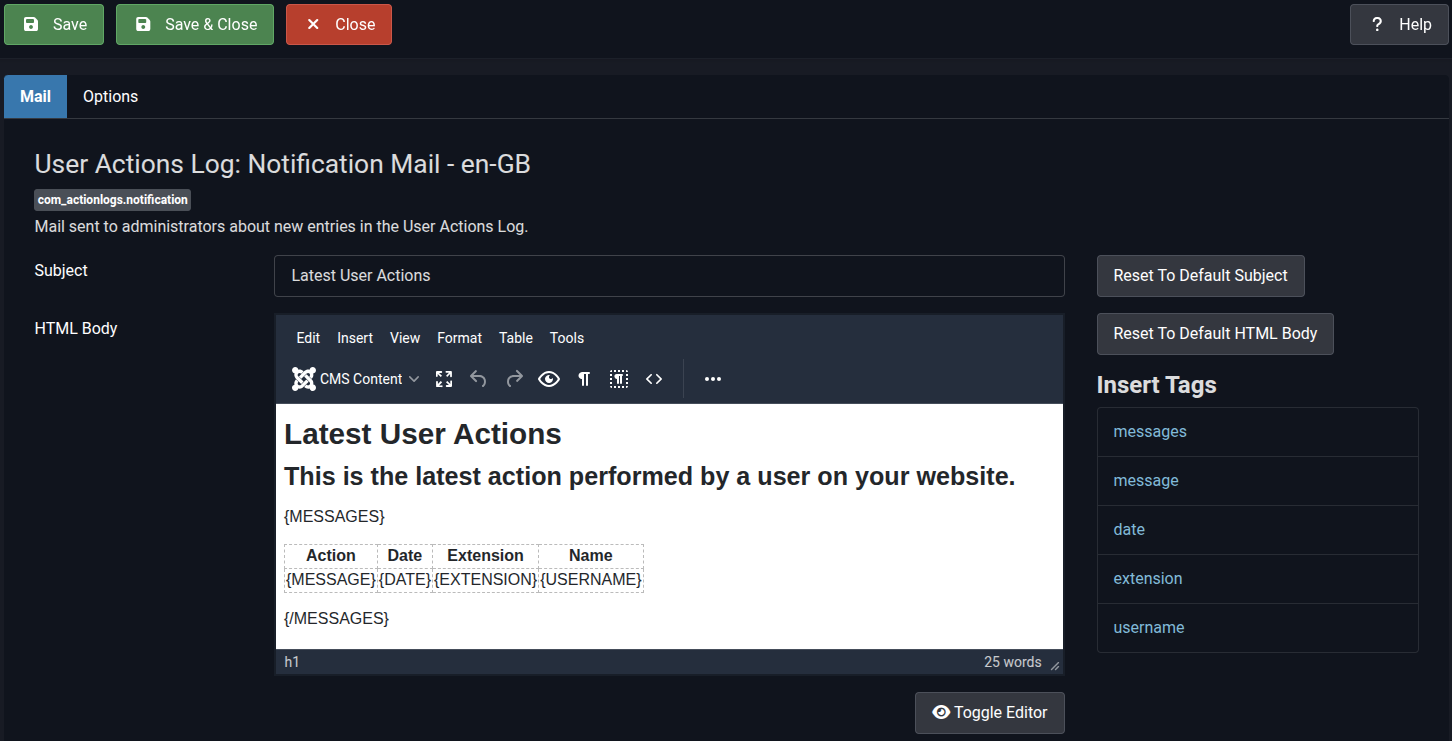Toggle fullscreen mode in the editor
The height and width of the screenshot is (741, 1452).
coord(443,379)
